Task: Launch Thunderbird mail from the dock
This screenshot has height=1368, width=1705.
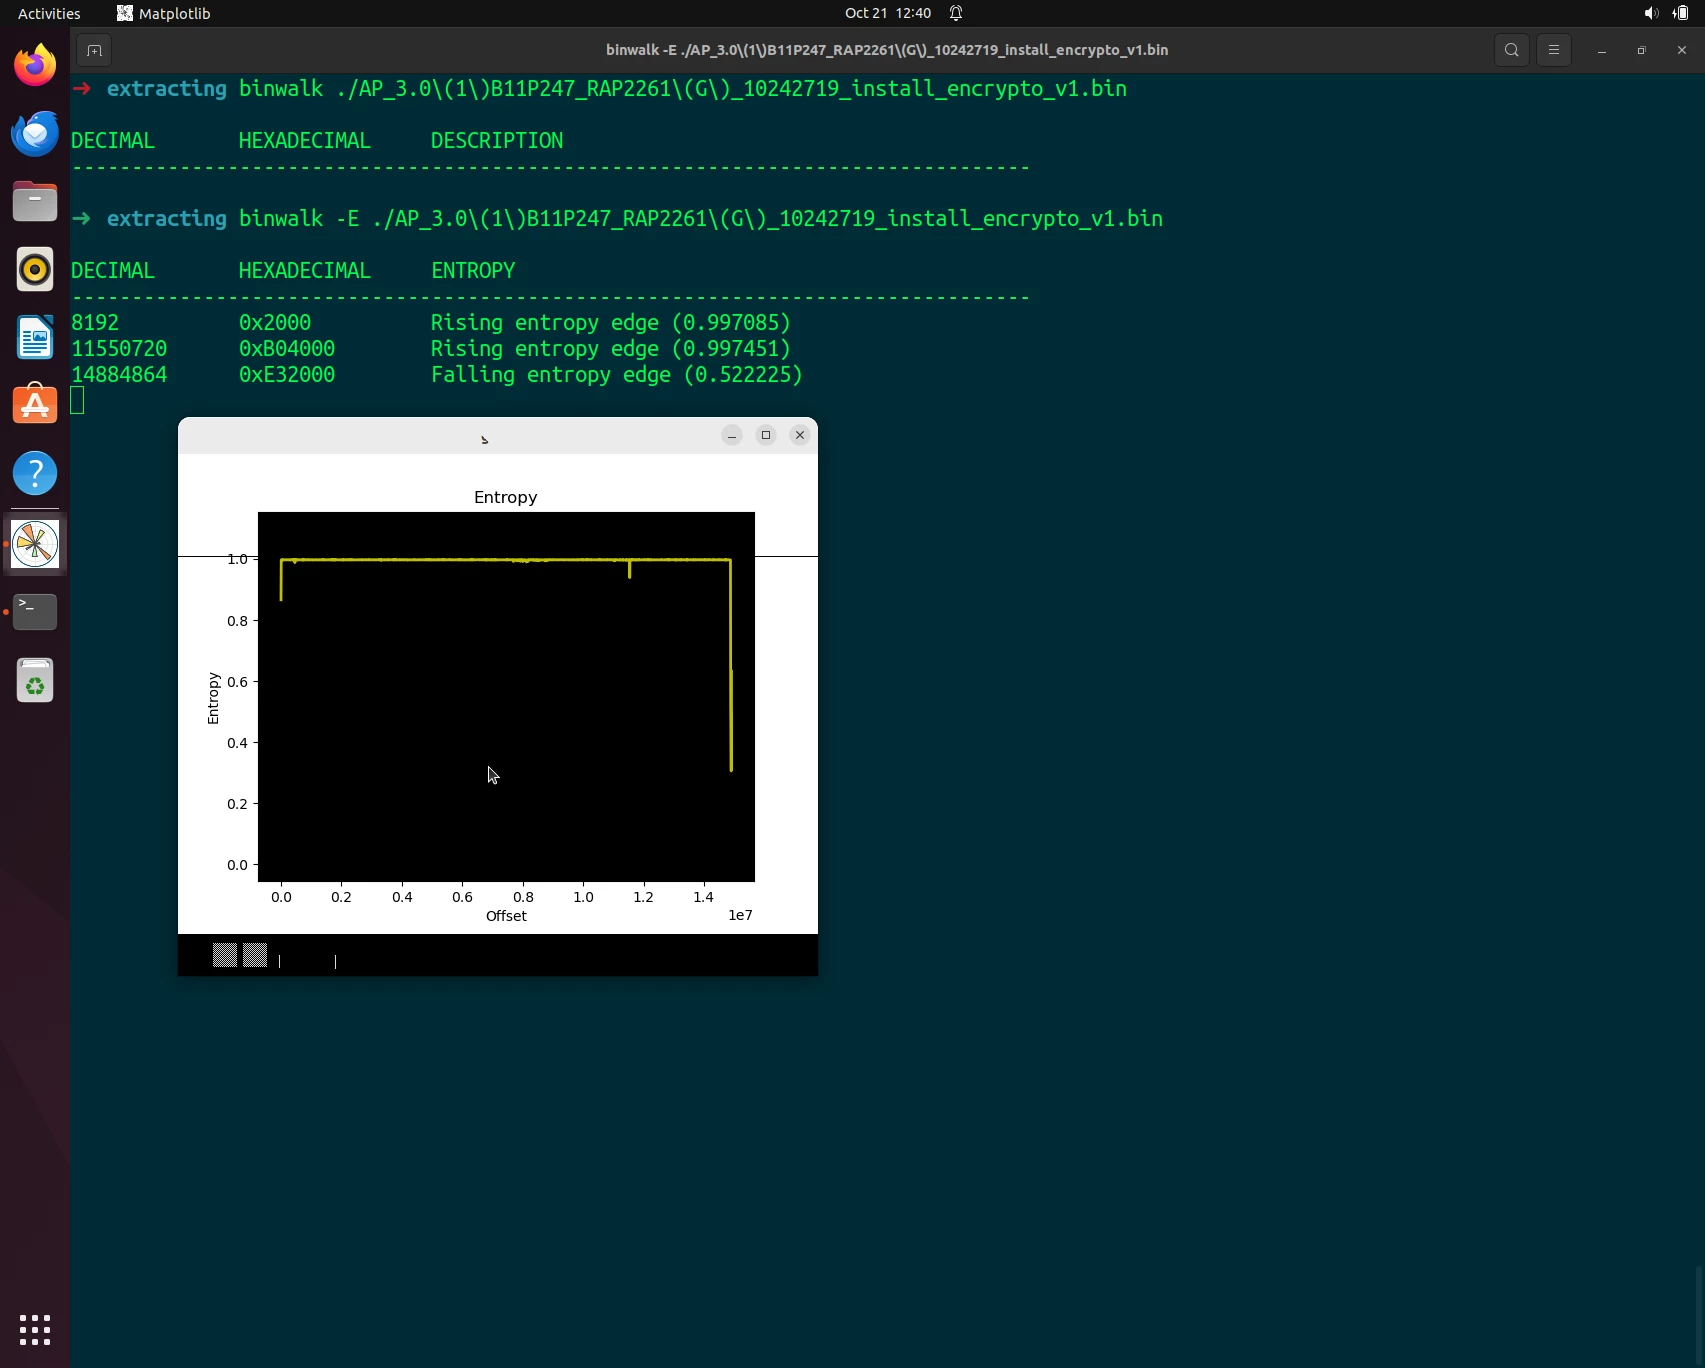Action: (35, 134)
